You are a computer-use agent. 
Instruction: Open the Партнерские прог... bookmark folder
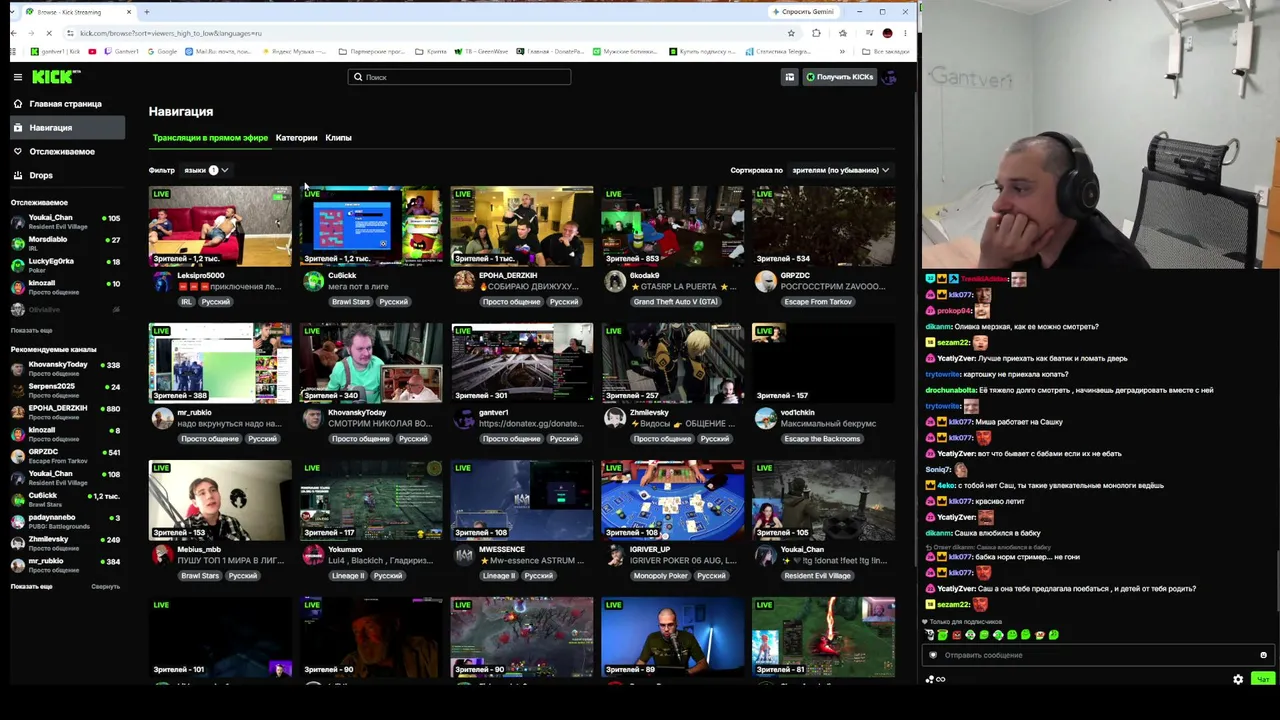[372, 52]
